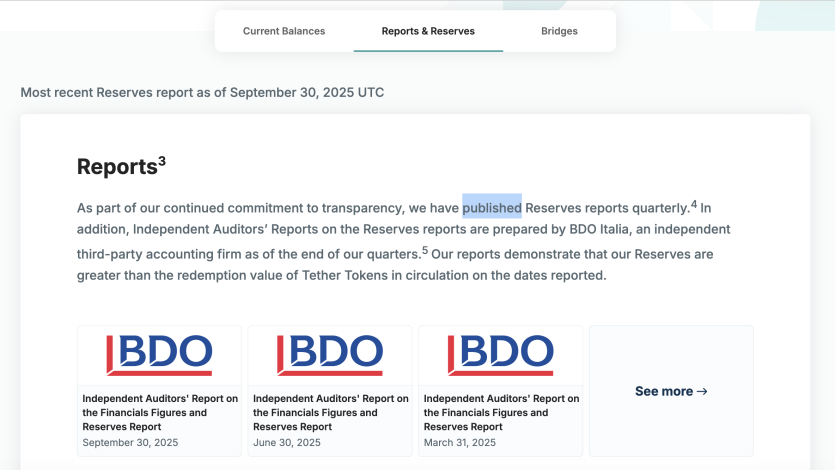Open the March 31, 2025 auditors' report
Screen dimensions: 835x470
(501, 391)
